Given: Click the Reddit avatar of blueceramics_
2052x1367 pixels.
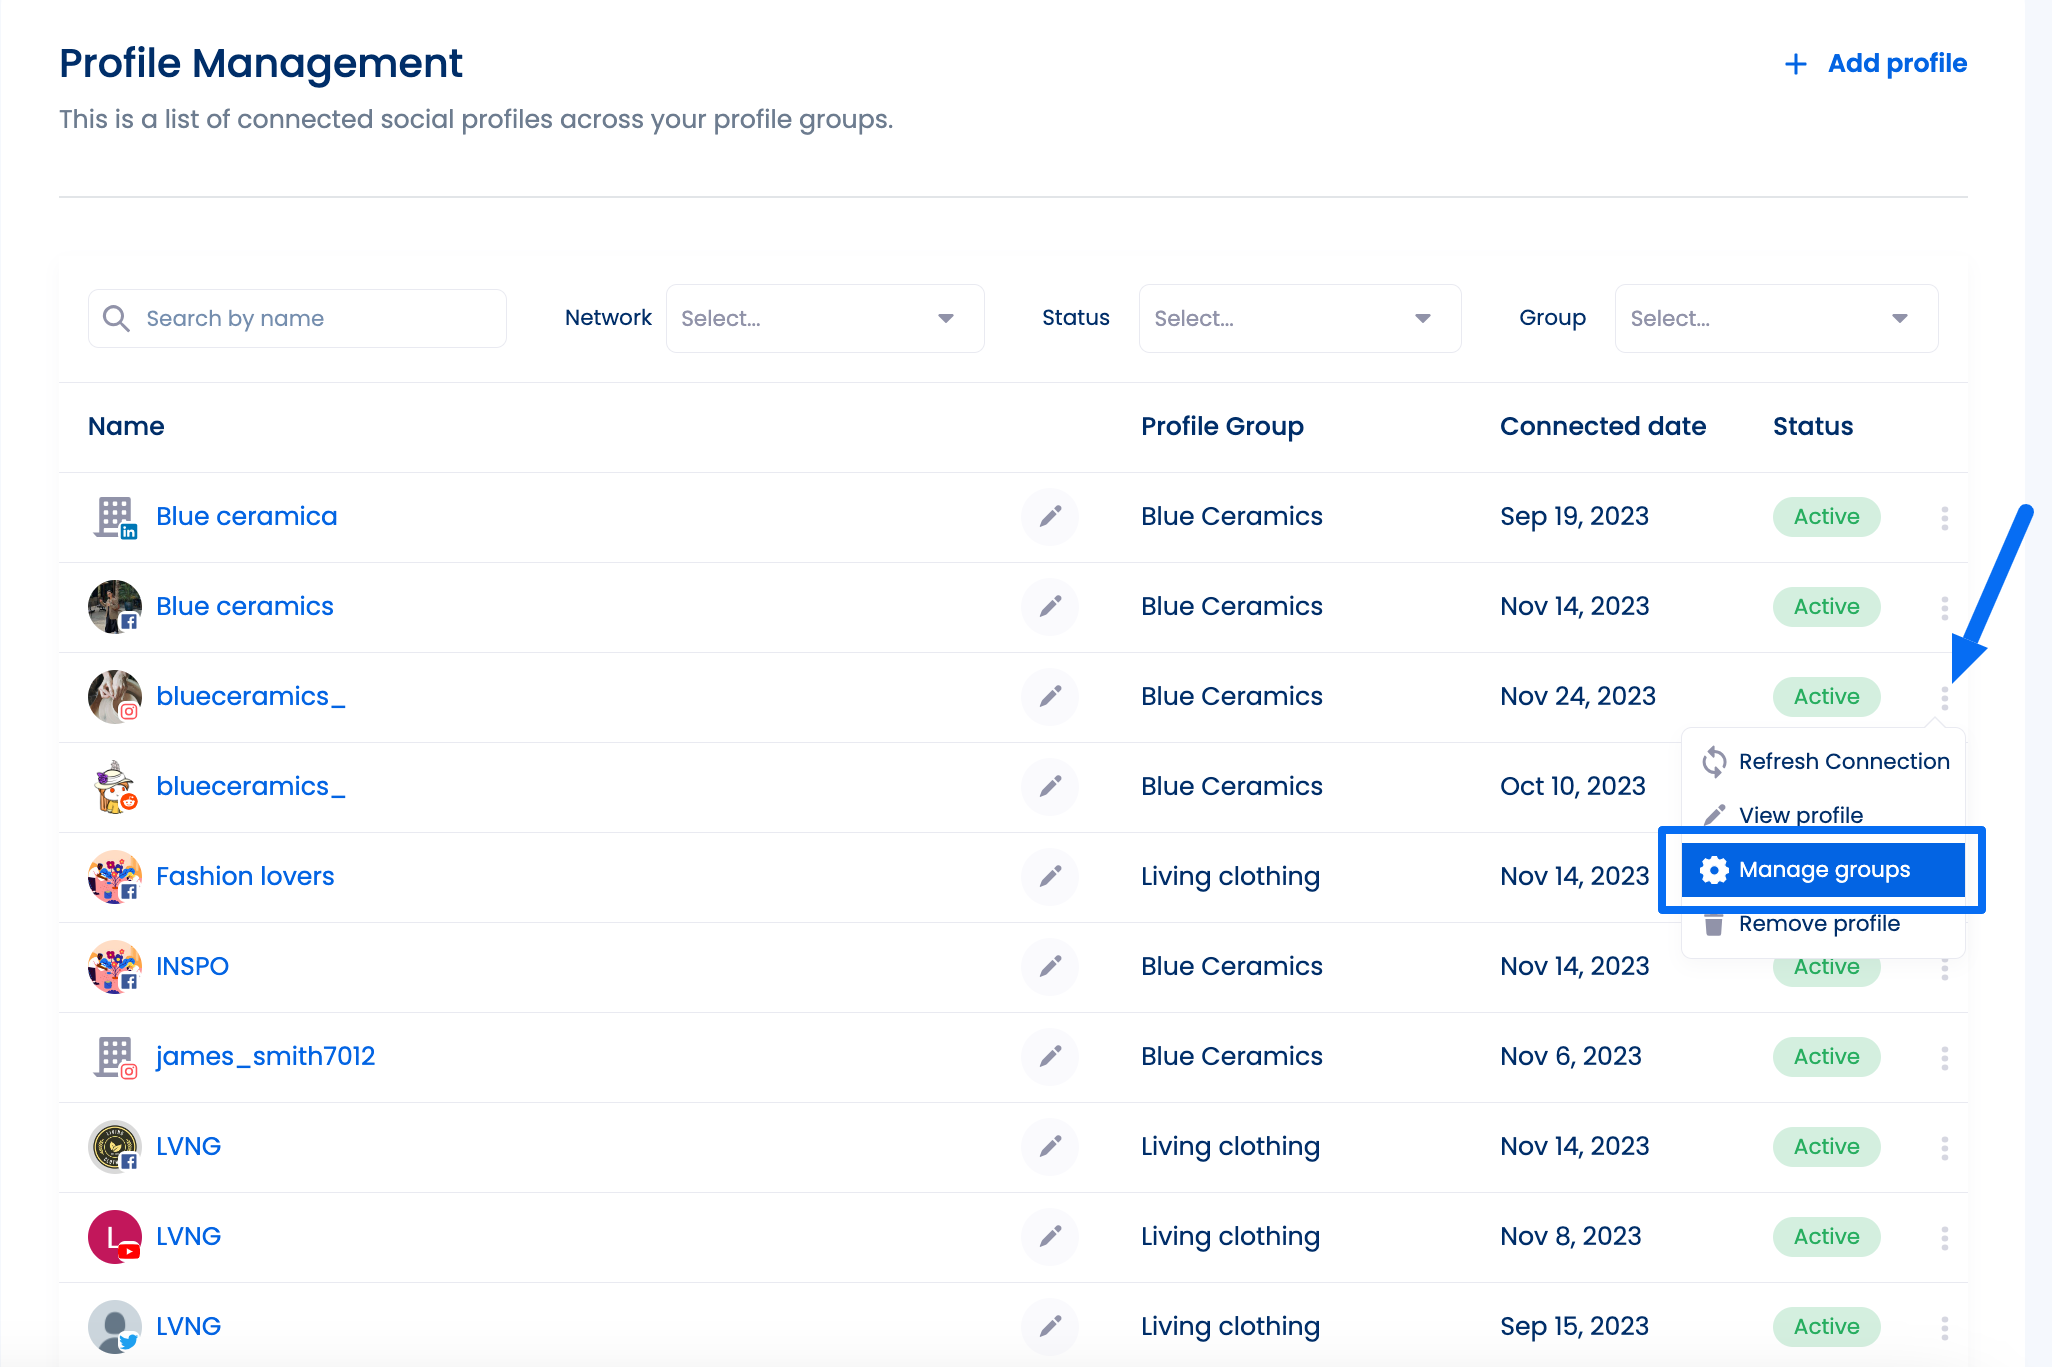Looking at the screenshot, I should coord(115,787).
